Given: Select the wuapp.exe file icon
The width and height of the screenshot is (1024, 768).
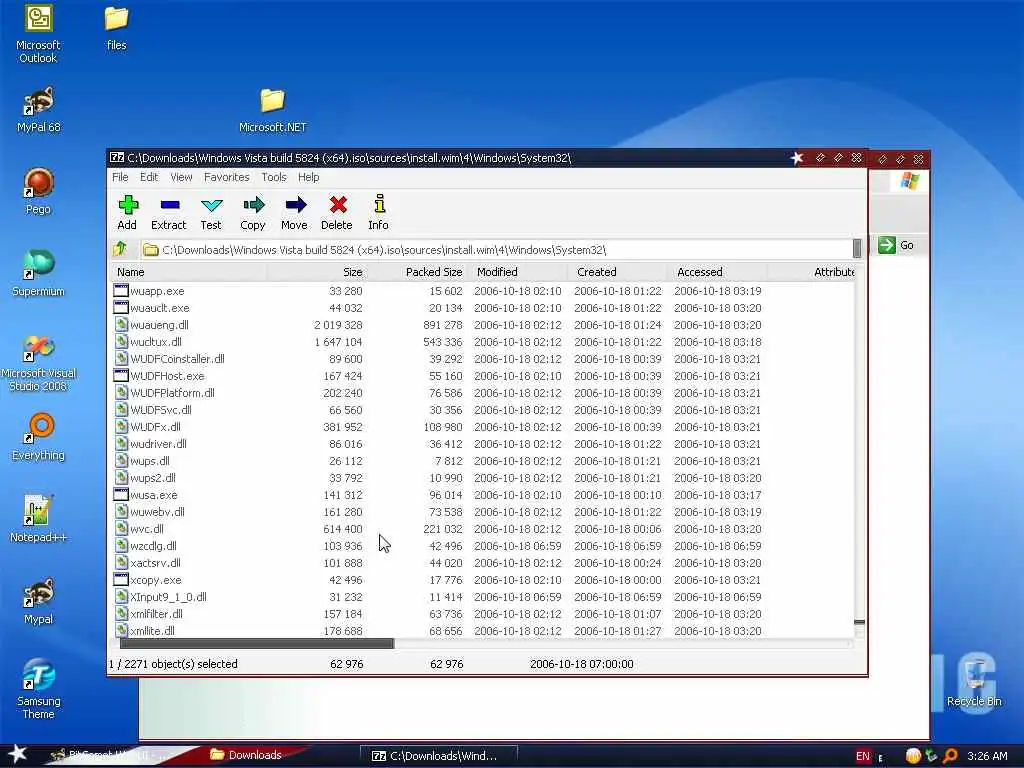Looking at the screenshot, I should (x=121, y=291).
